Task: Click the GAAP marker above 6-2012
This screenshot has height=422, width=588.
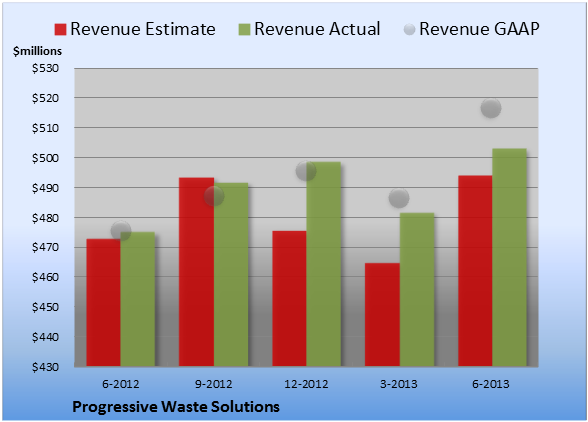Action: [121, 231]
